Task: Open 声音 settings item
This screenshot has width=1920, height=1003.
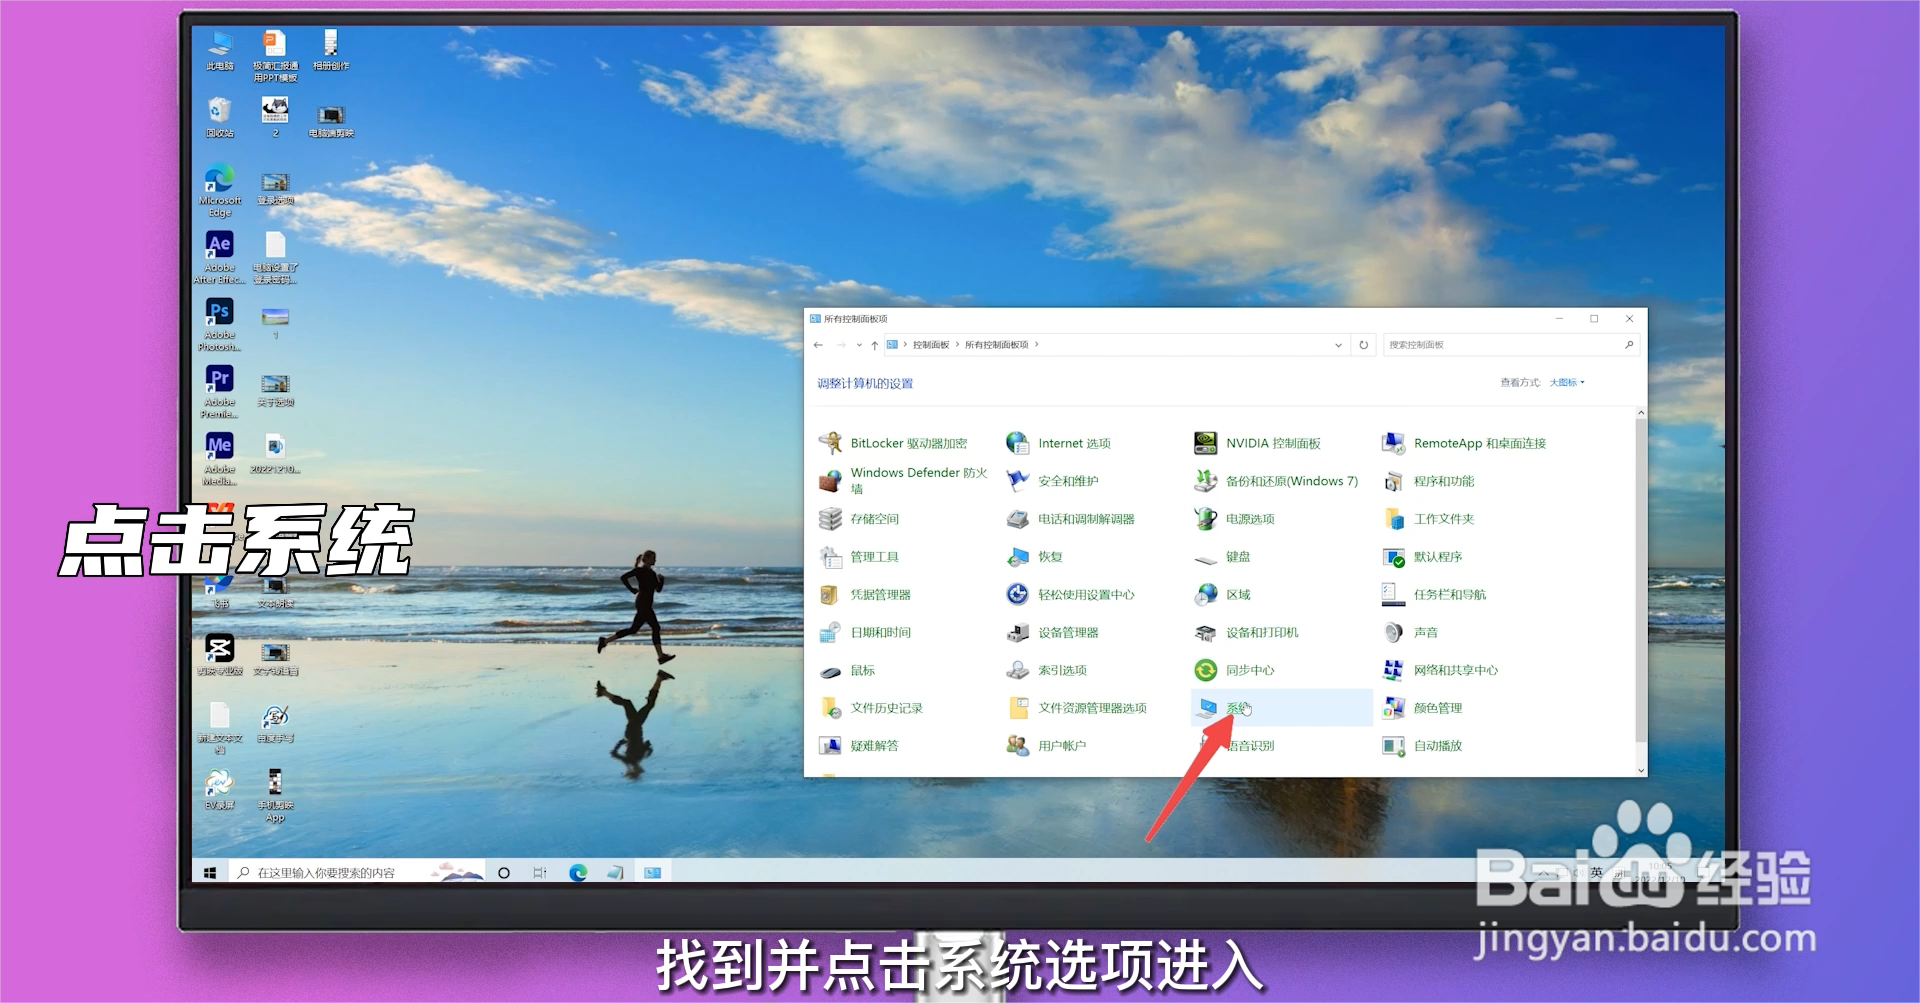Action: pos(1411,633)
